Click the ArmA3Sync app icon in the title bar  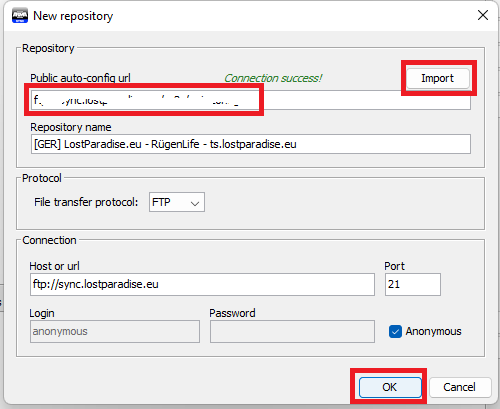[x=20, y=16]
